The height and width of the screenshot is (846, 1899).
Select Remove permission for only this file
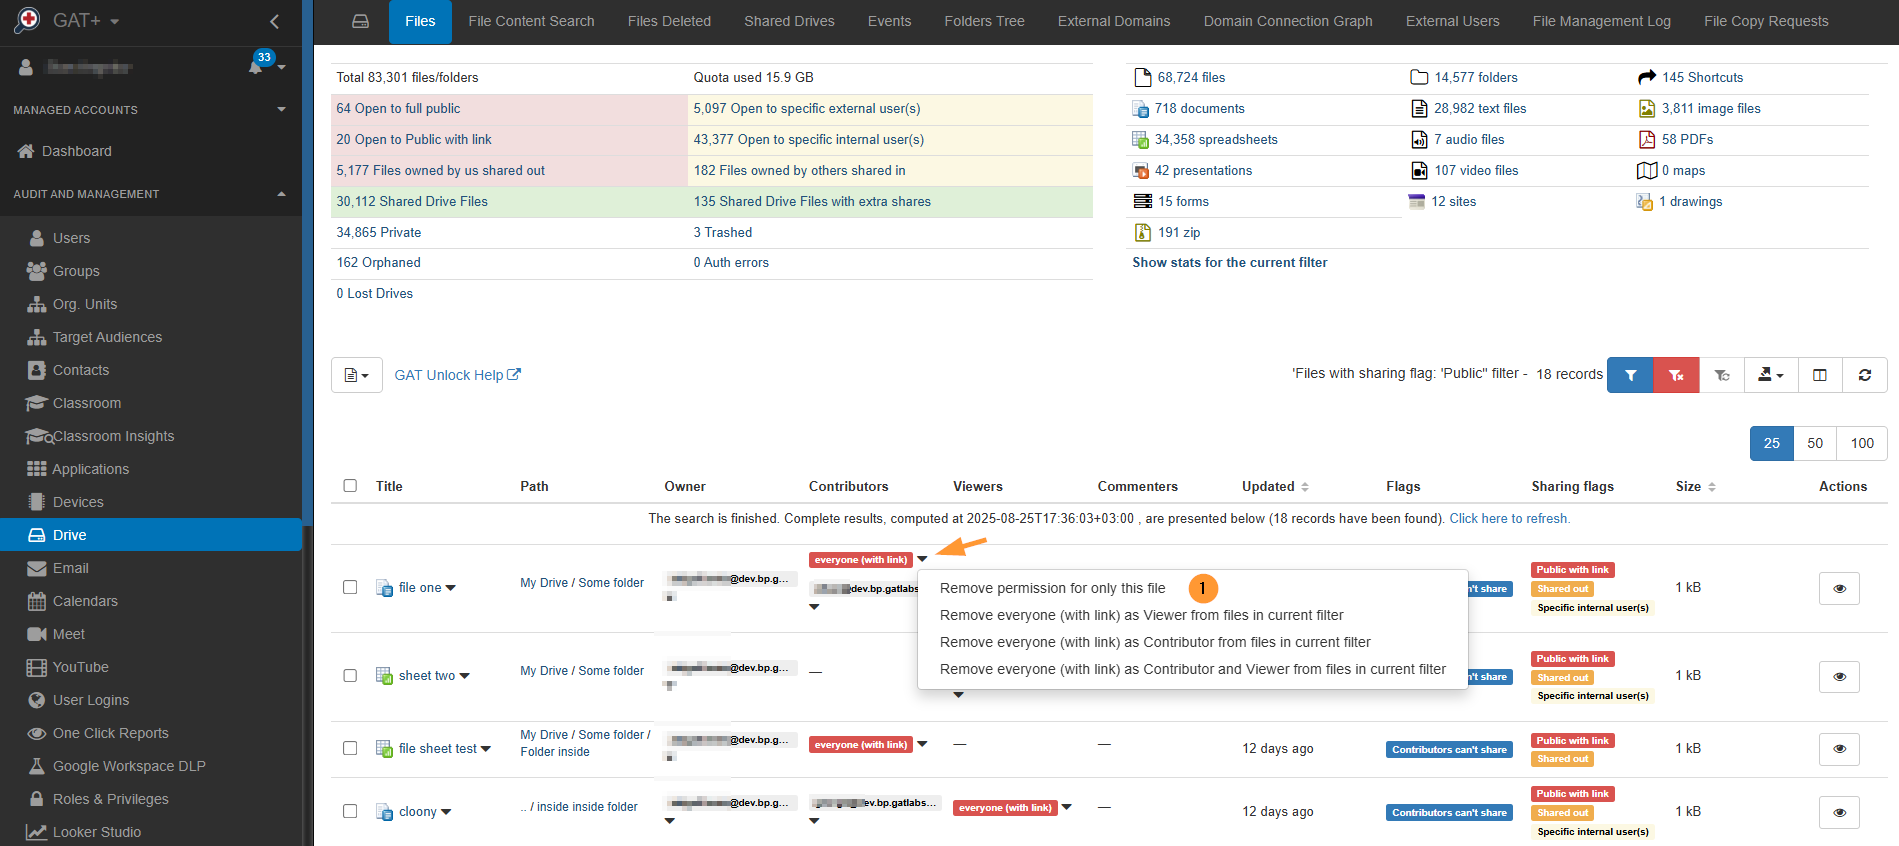1052,588
